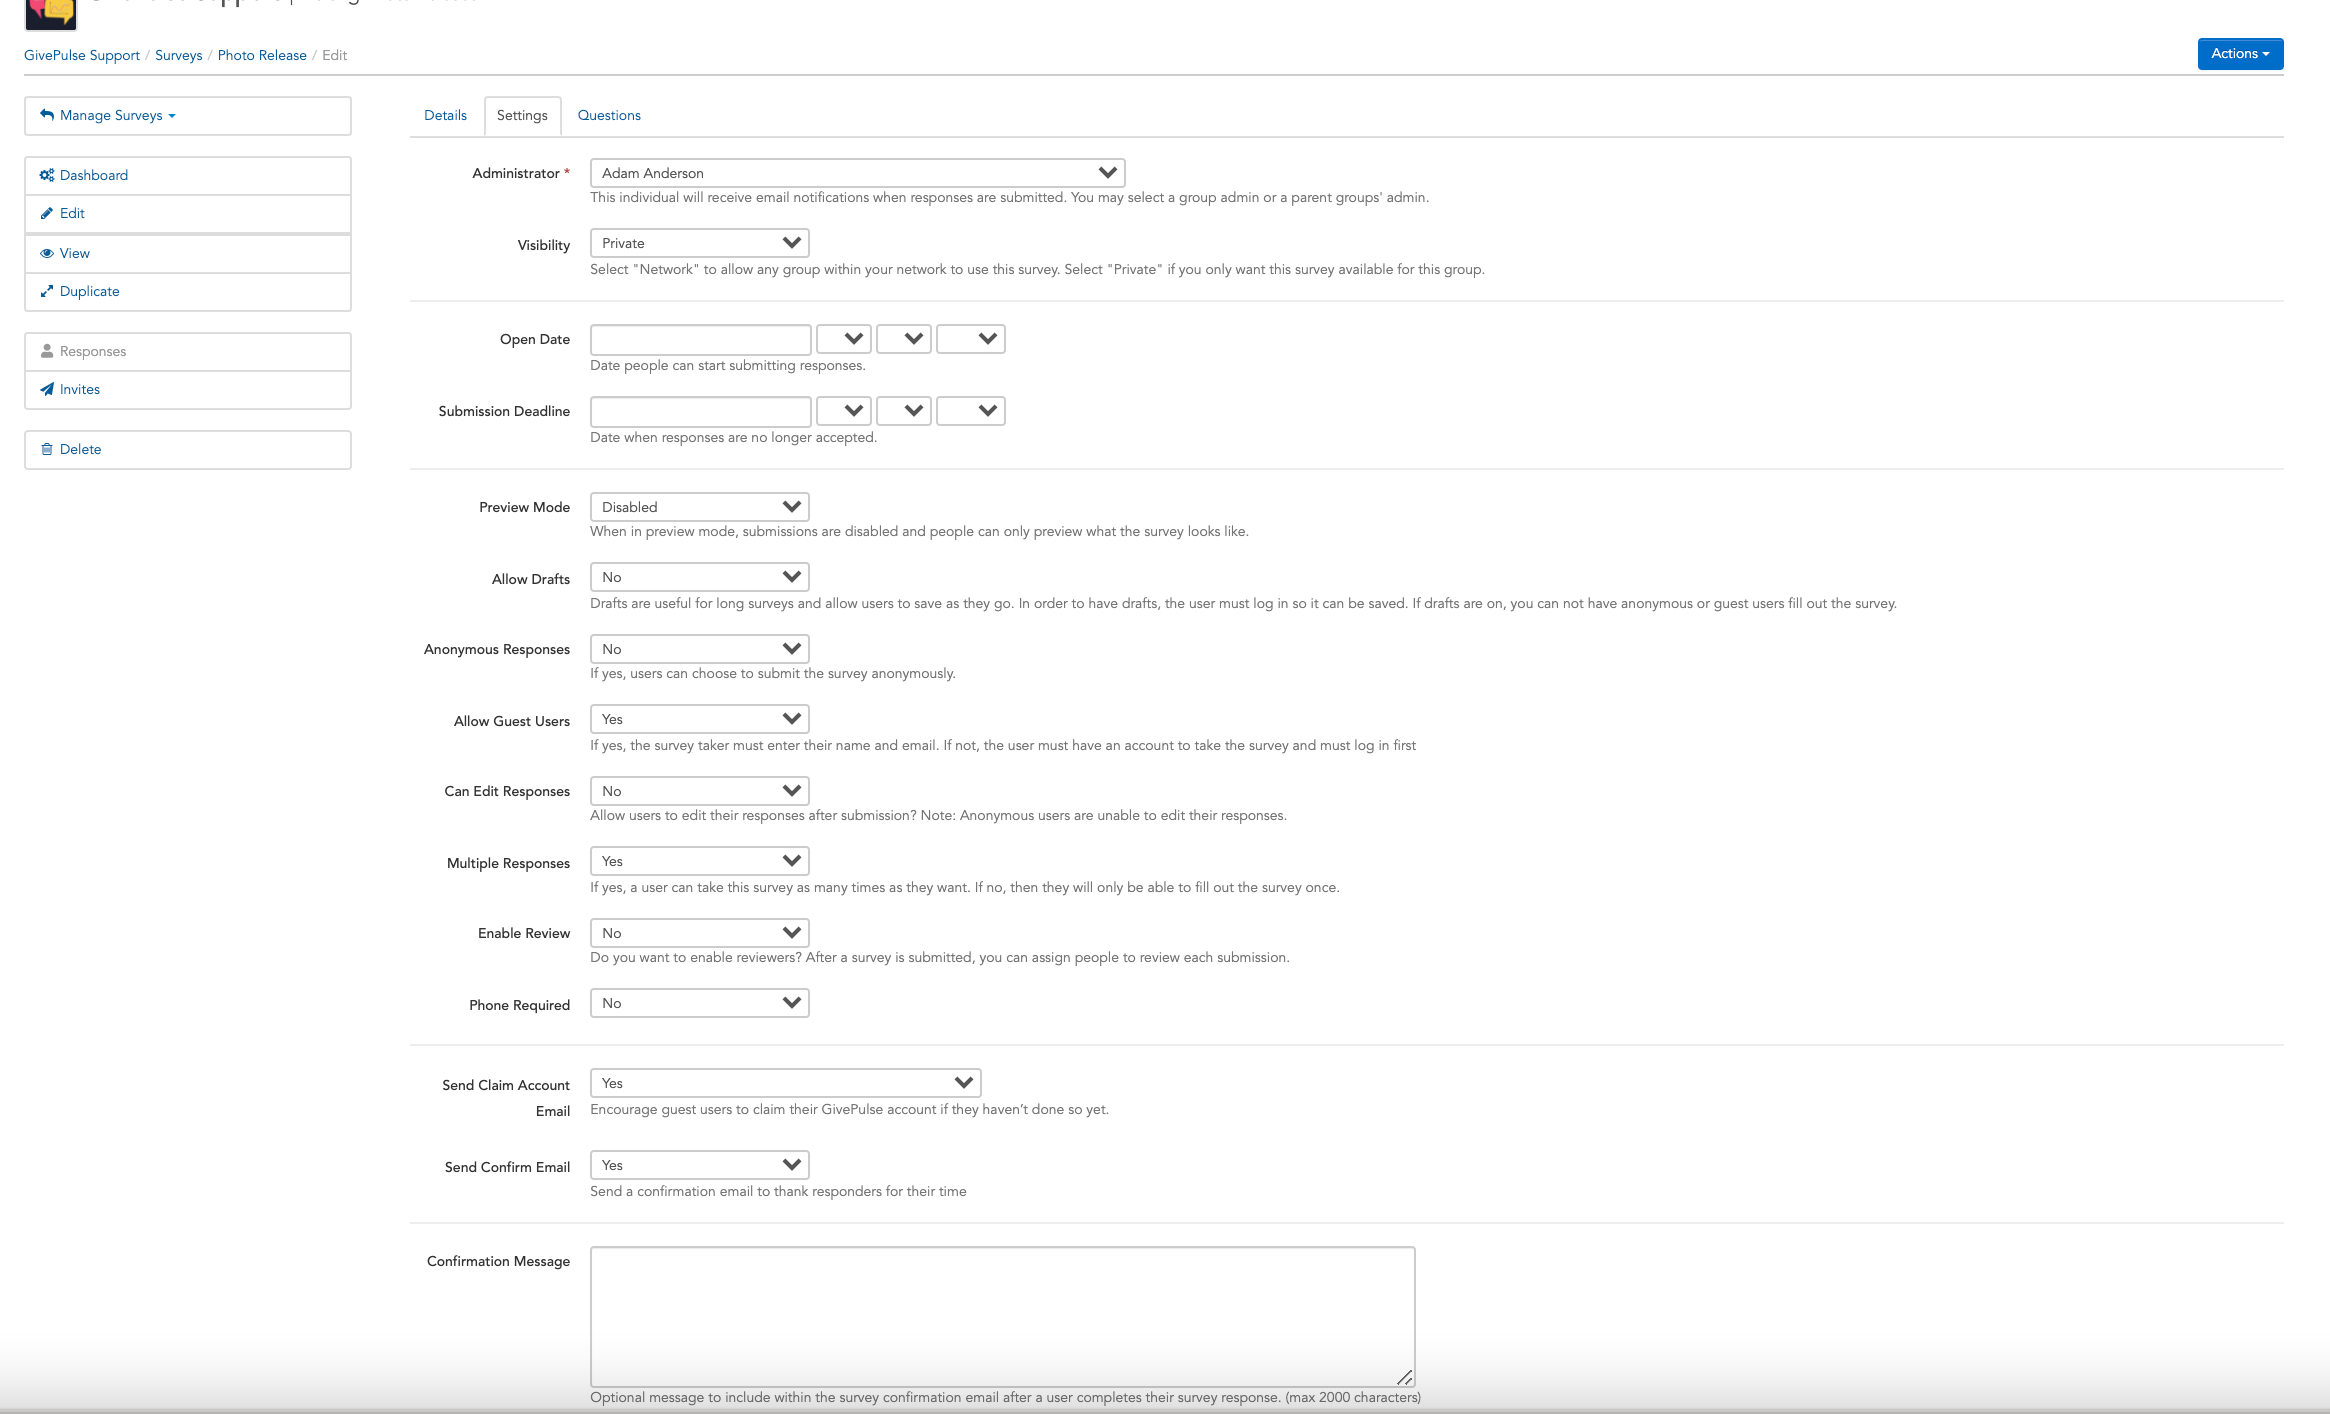Viewport: 2330px width, 1414px height.
Task: Open Responses in the sidebar menu
Action: [x=188, y=351]
